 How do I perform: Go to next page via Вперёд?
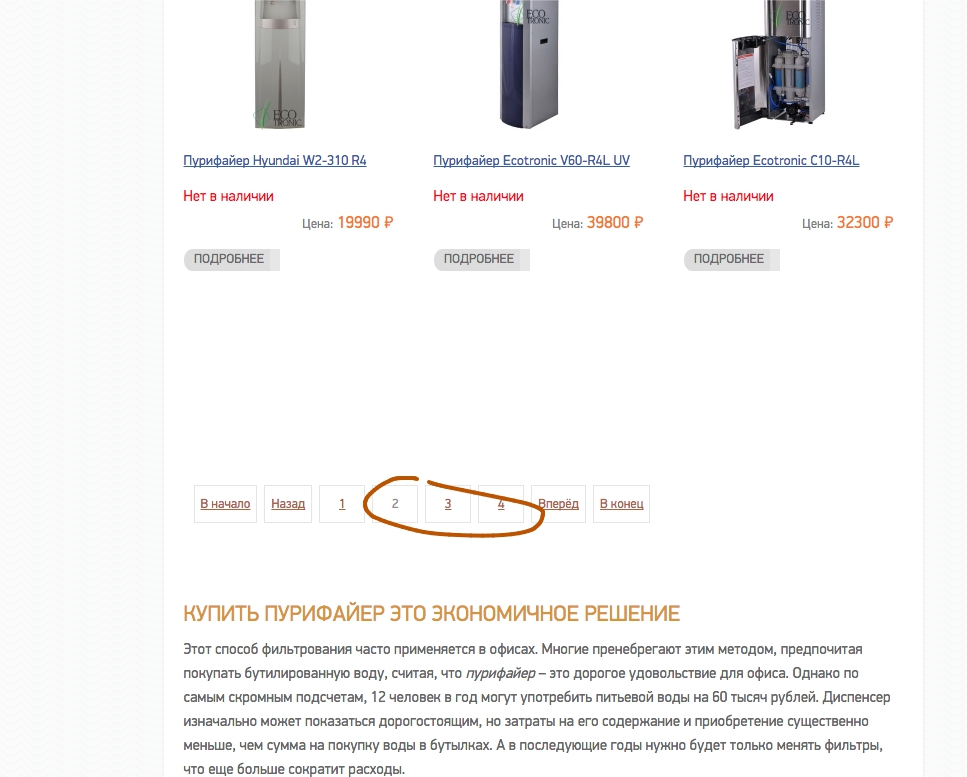point(558,504)
